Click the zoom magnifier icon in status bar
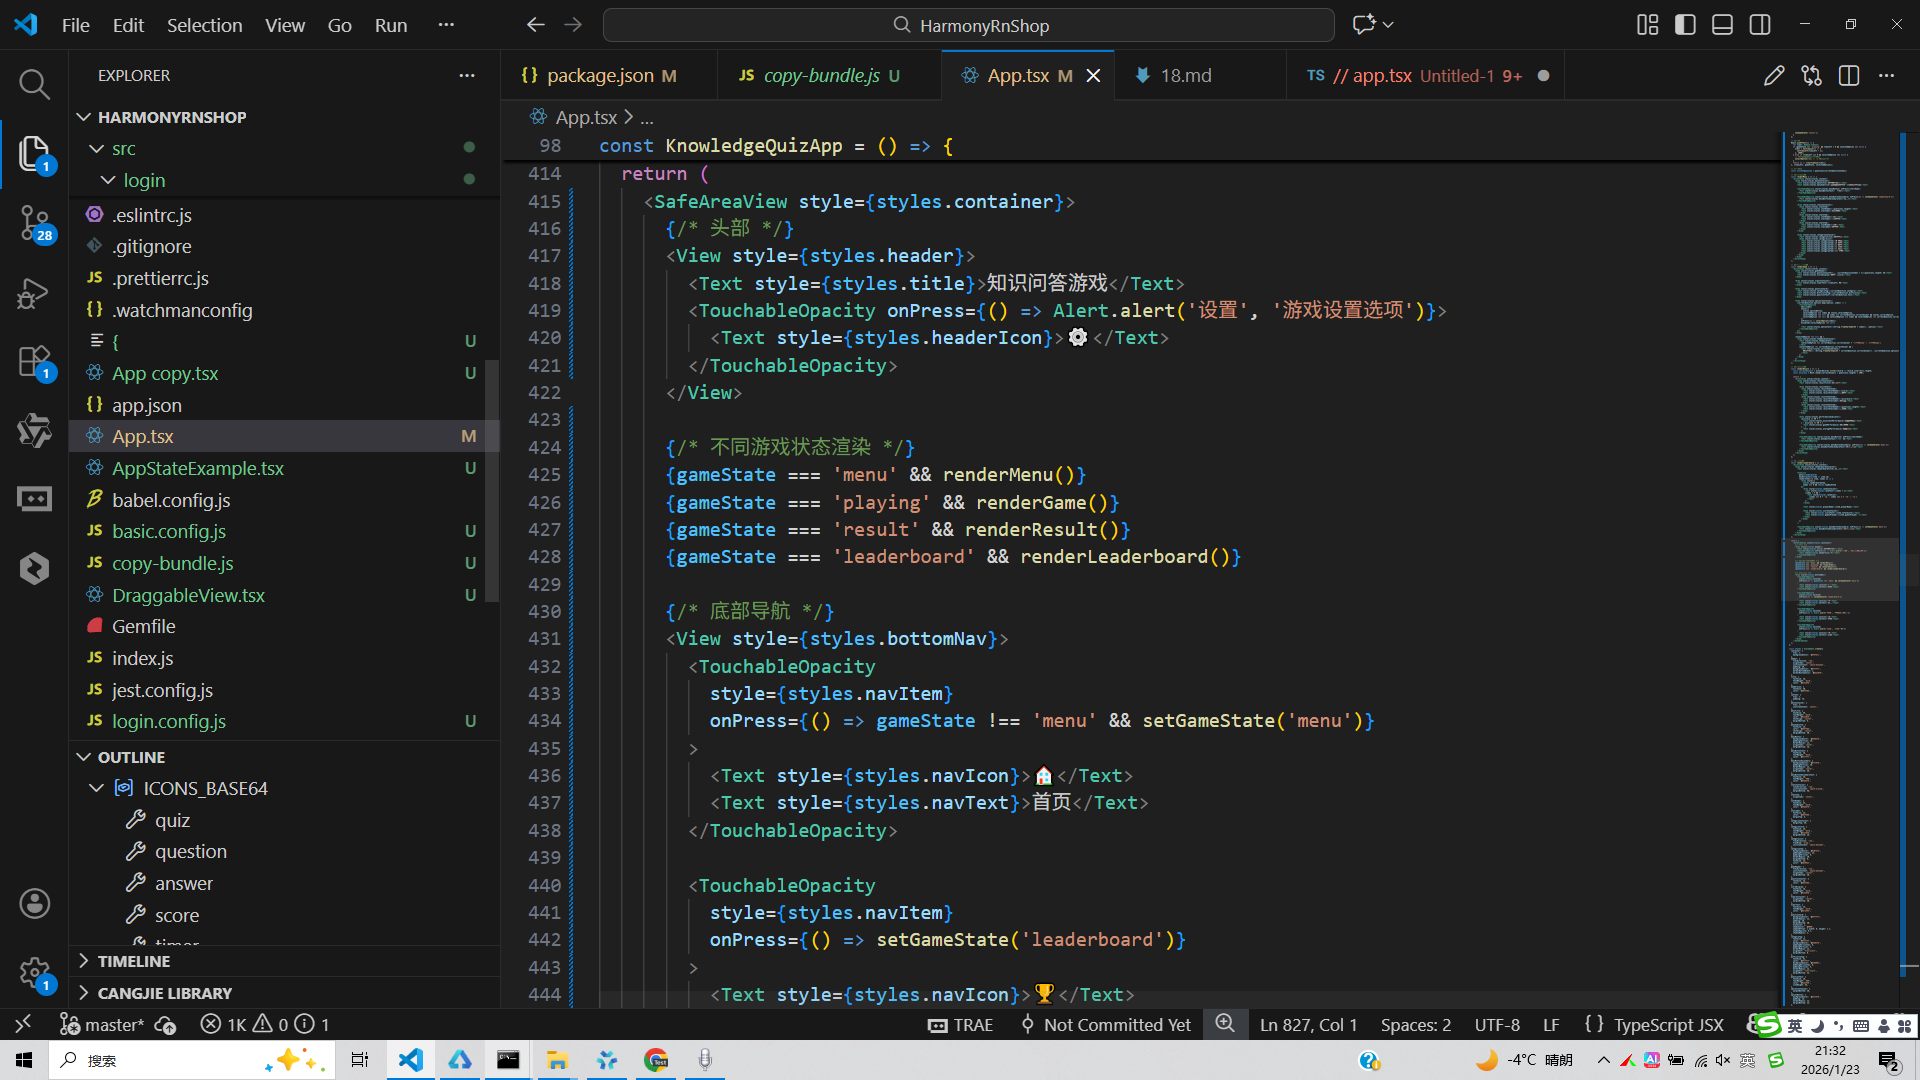This screenshot has width=1920, height=1080. coord(1225,1024)
